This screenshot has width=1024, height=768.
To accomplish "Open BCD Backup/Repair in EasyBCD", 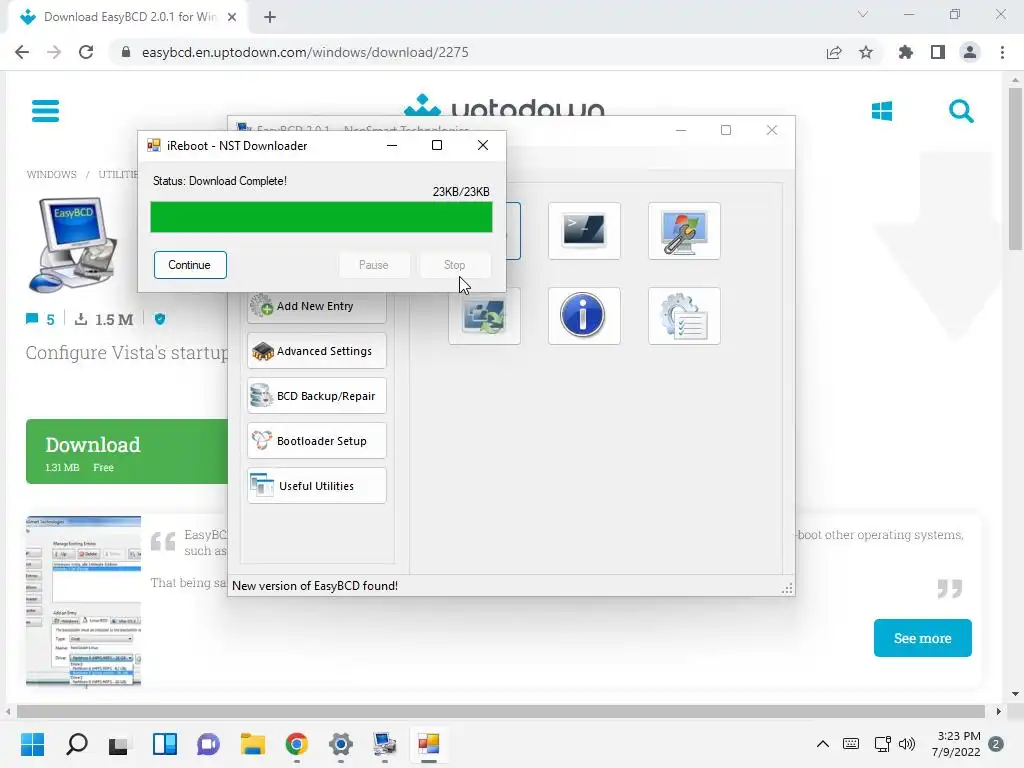I will [317, 396].
